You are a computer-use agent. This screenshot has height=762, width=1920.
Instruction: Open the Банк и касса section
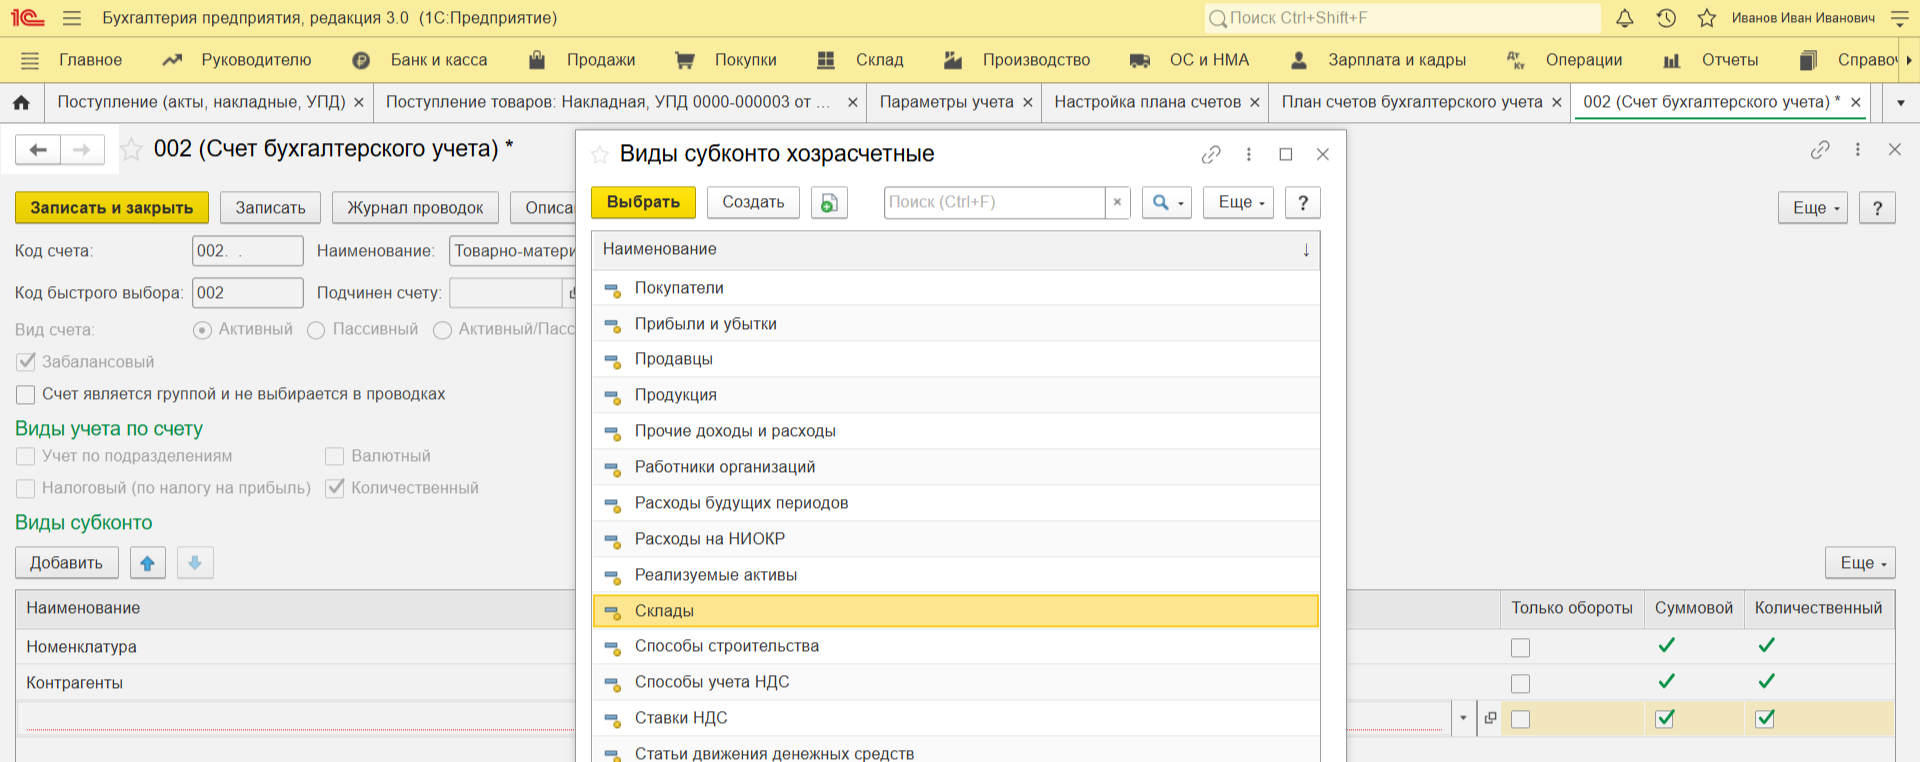420,60
